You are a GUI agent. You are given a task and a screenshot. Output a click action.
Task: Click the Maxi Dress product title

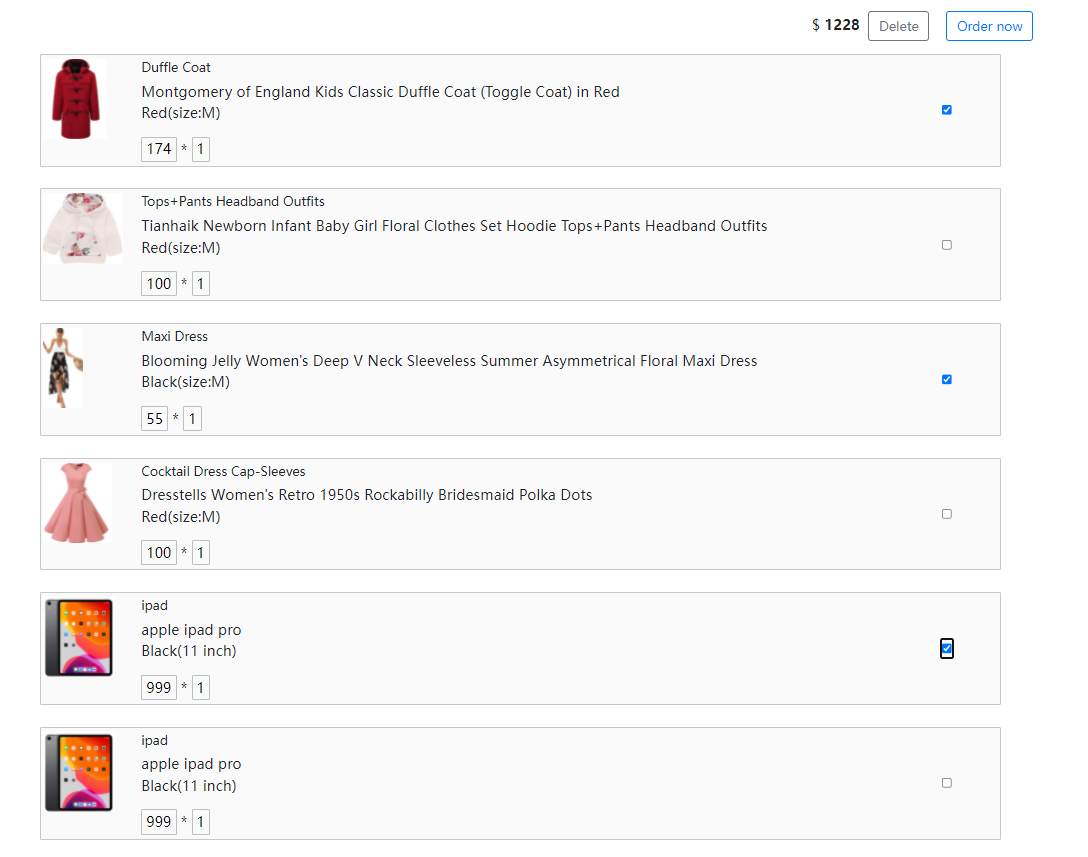pos(174,336)
